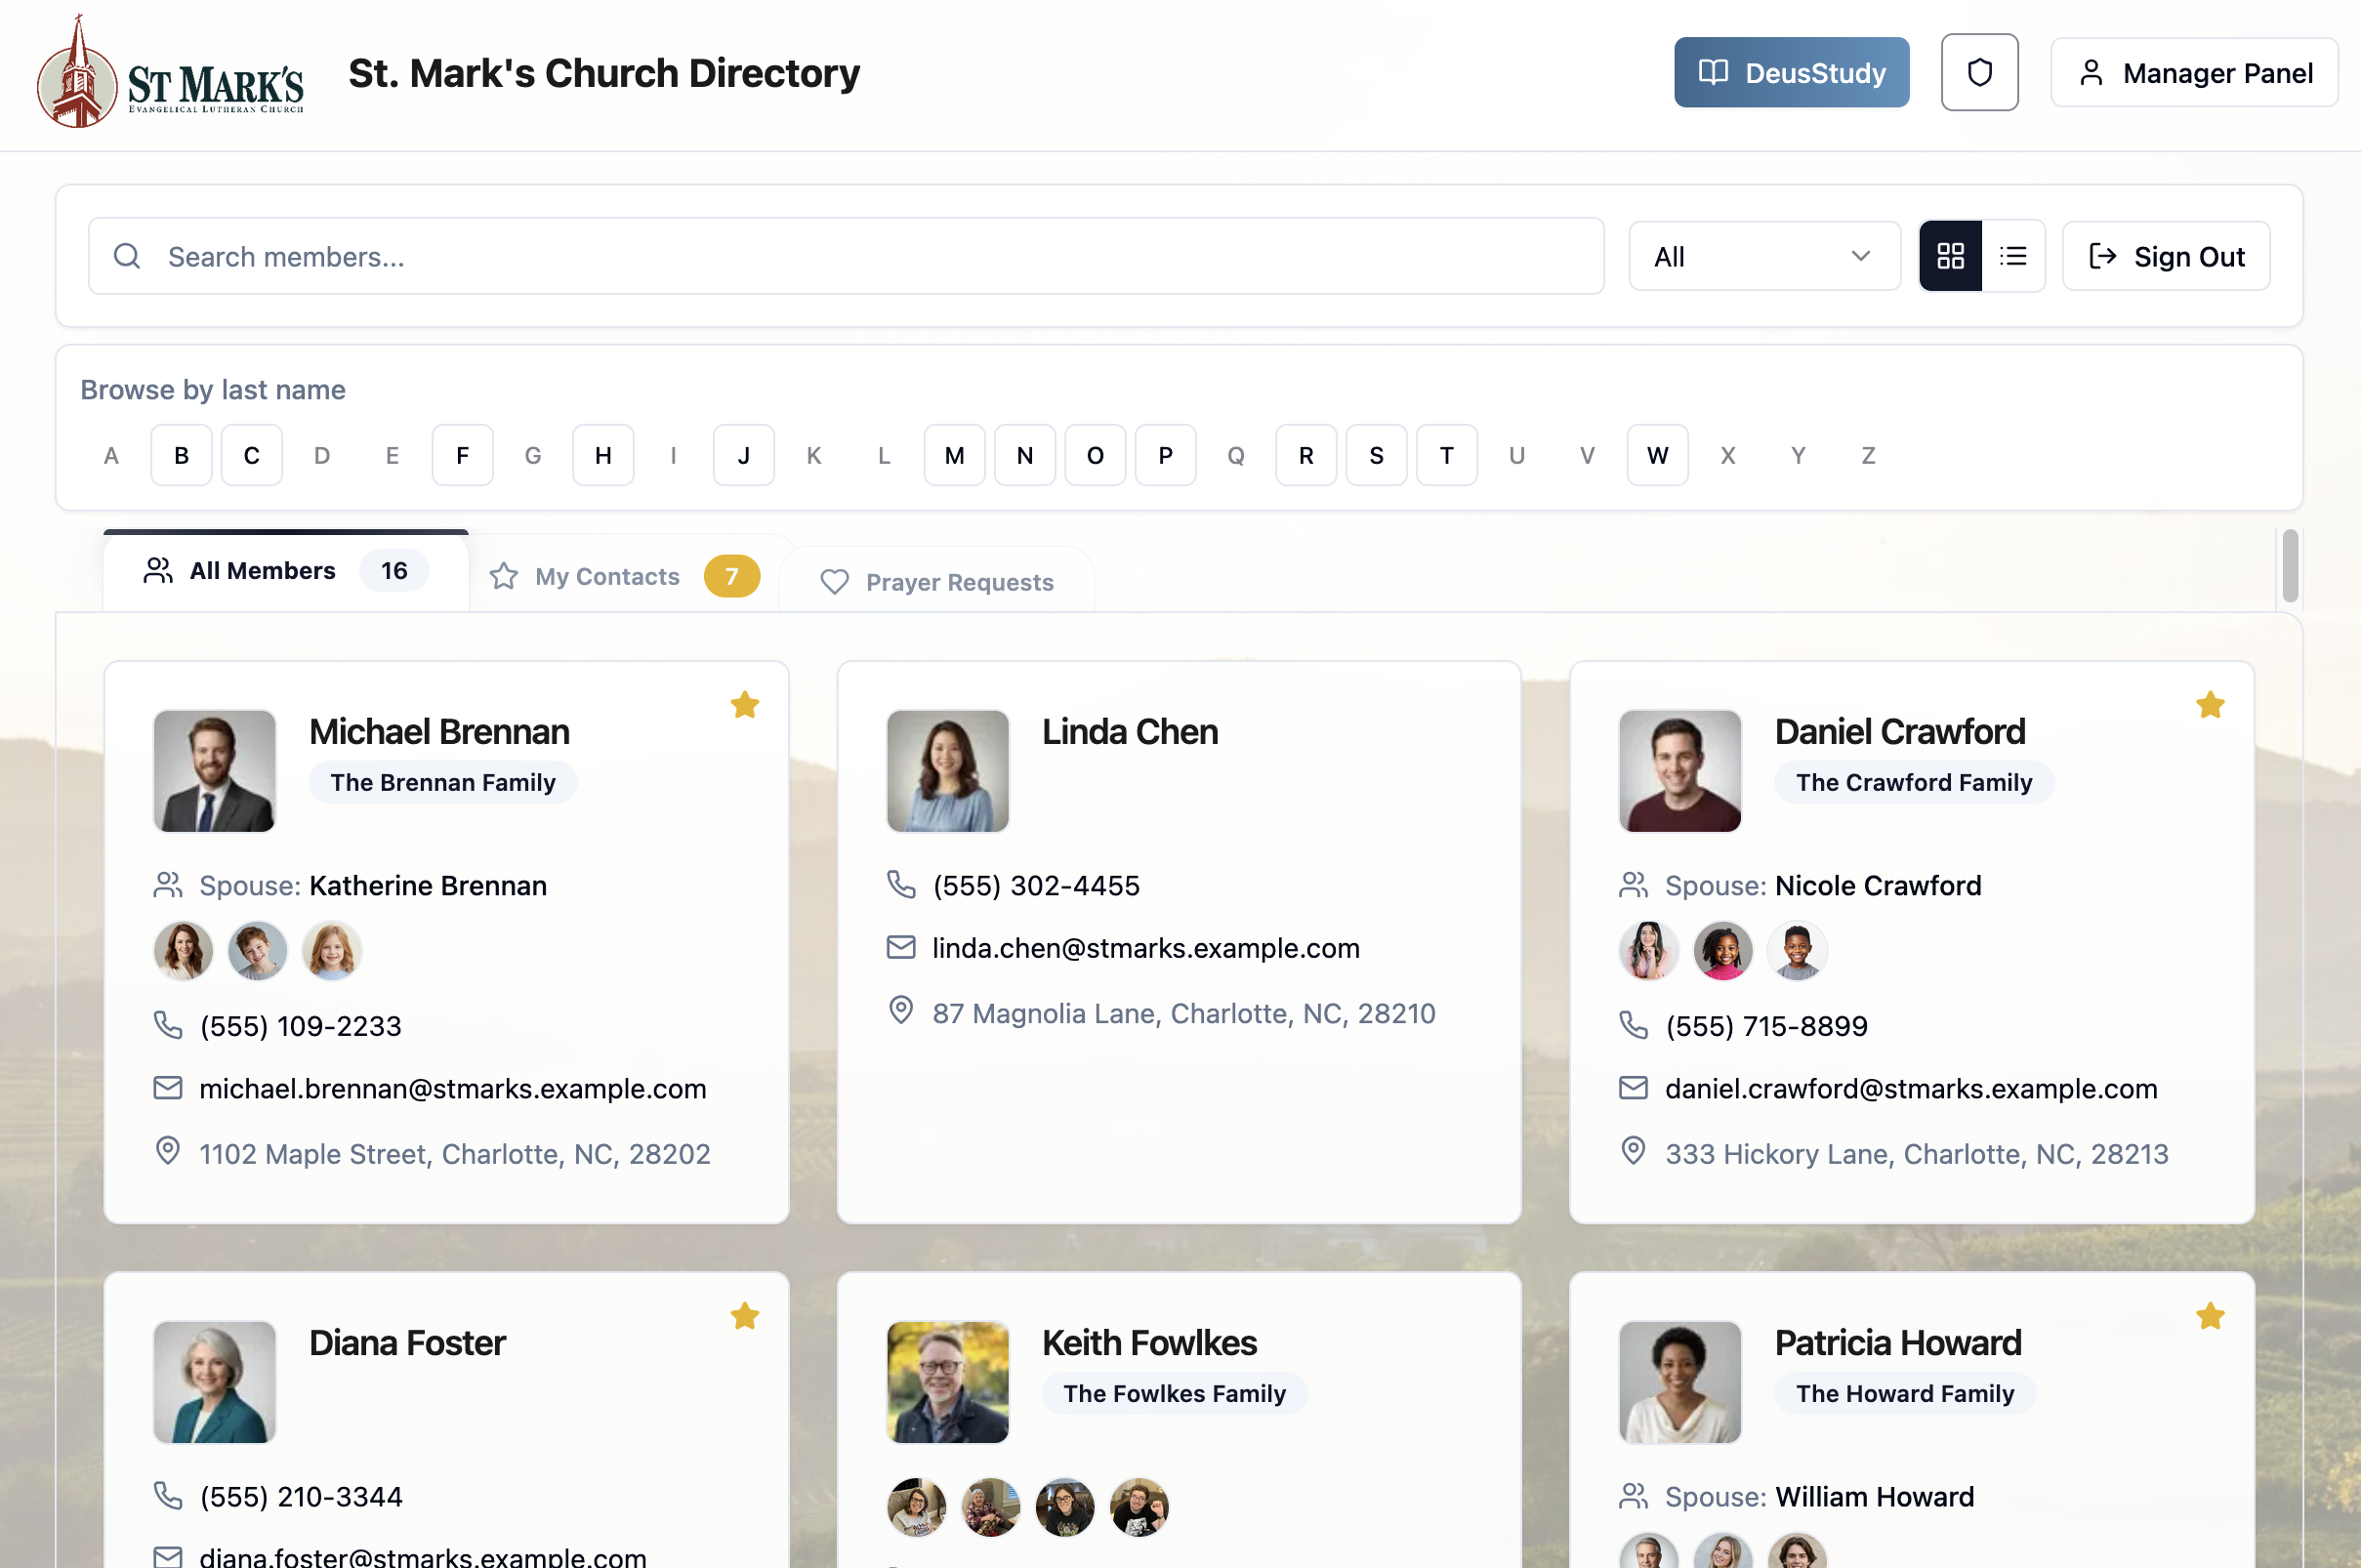Open DeusStudy button
Image resolution: width=2361 pixels, height=1568 pixels.
click(1790, 72)
